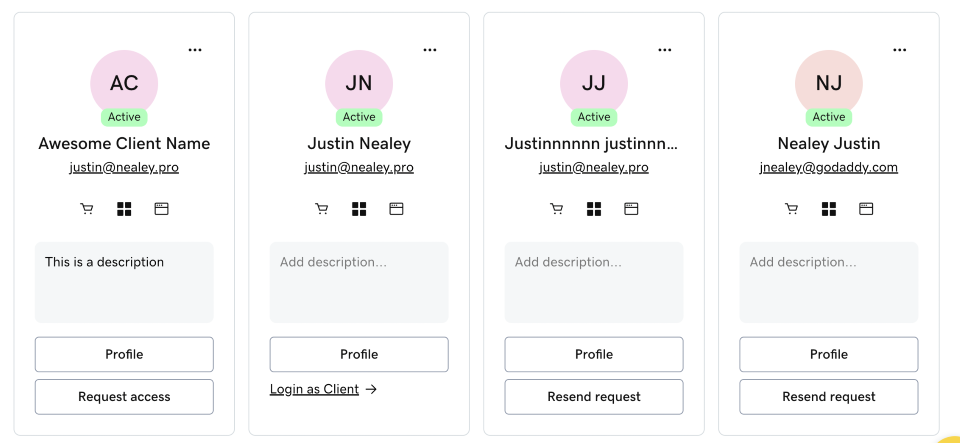Image resolution: width=960 pixels, height=443 pixels.
Task: Select the grid icon on Justinnnnnn card
Action: coord(594,209)
